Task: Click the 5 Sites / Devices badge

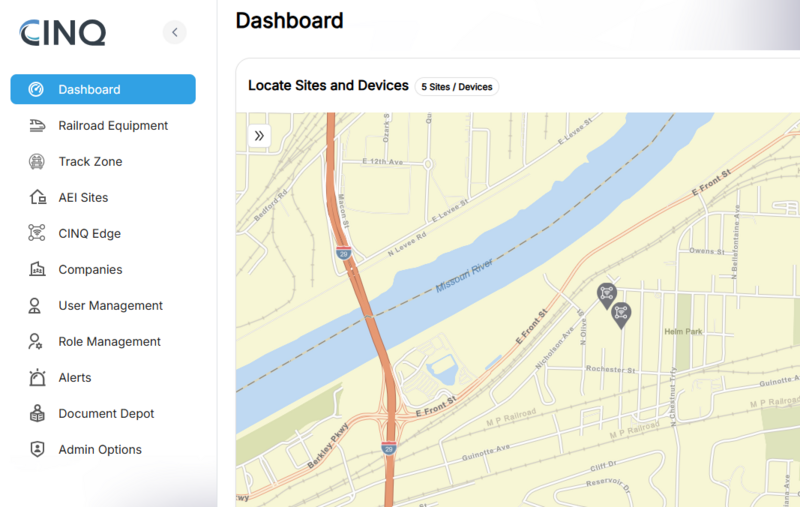Action: pyautogui.click(x=457, y=87)
